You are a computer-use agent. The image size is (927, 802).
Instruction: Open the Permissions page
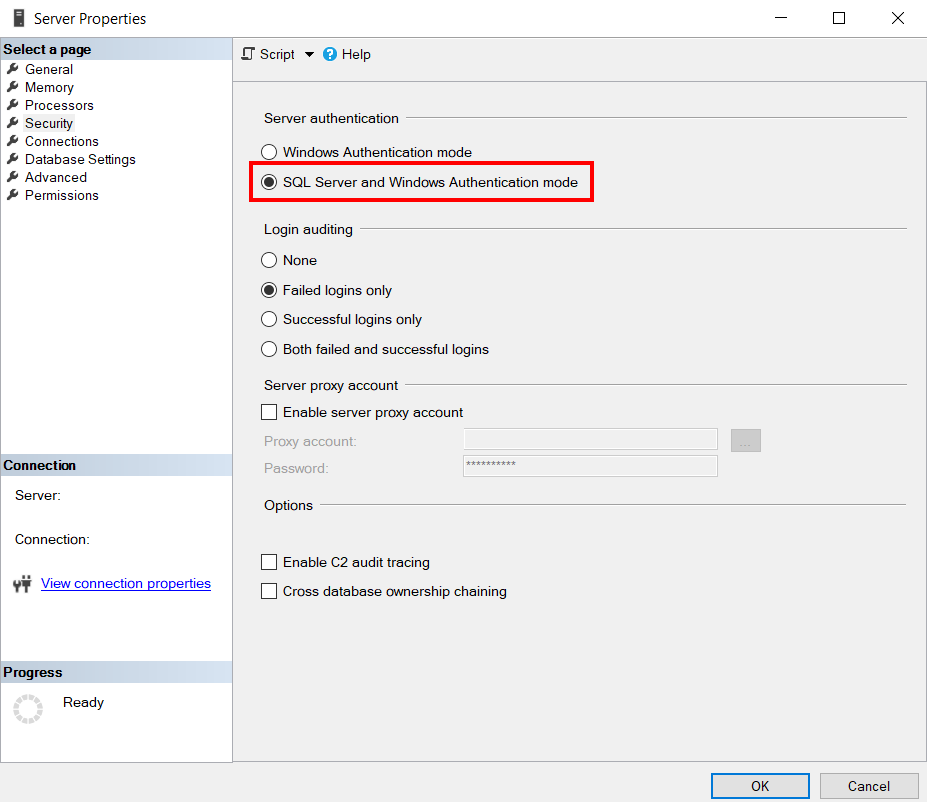point(61,196)
